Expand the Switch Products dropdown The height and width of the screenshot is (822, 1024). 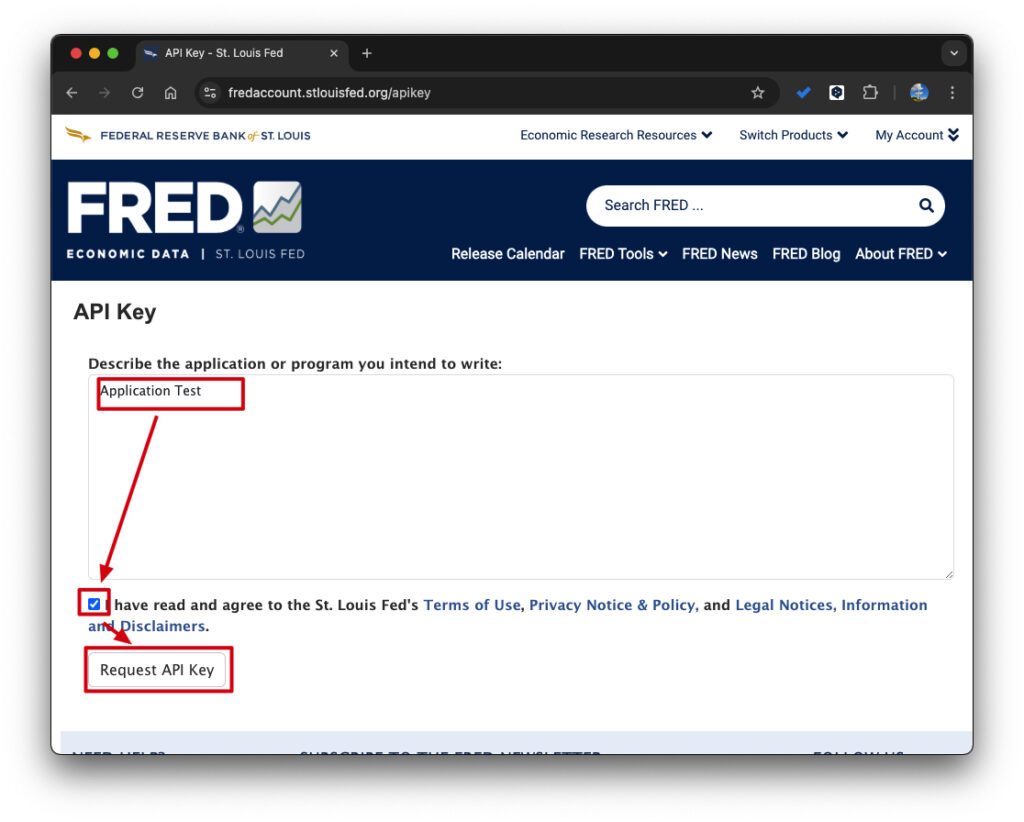pos(793,135)
